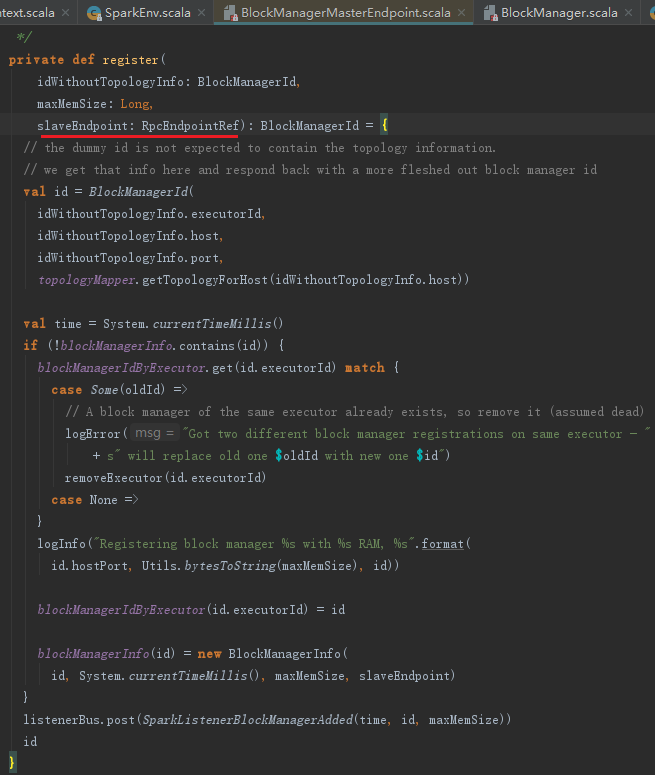The image size is (655, 775).
Task: Click the italic 'topologyMapper' field
Action: pyautogui.click(x=87, y=280)
